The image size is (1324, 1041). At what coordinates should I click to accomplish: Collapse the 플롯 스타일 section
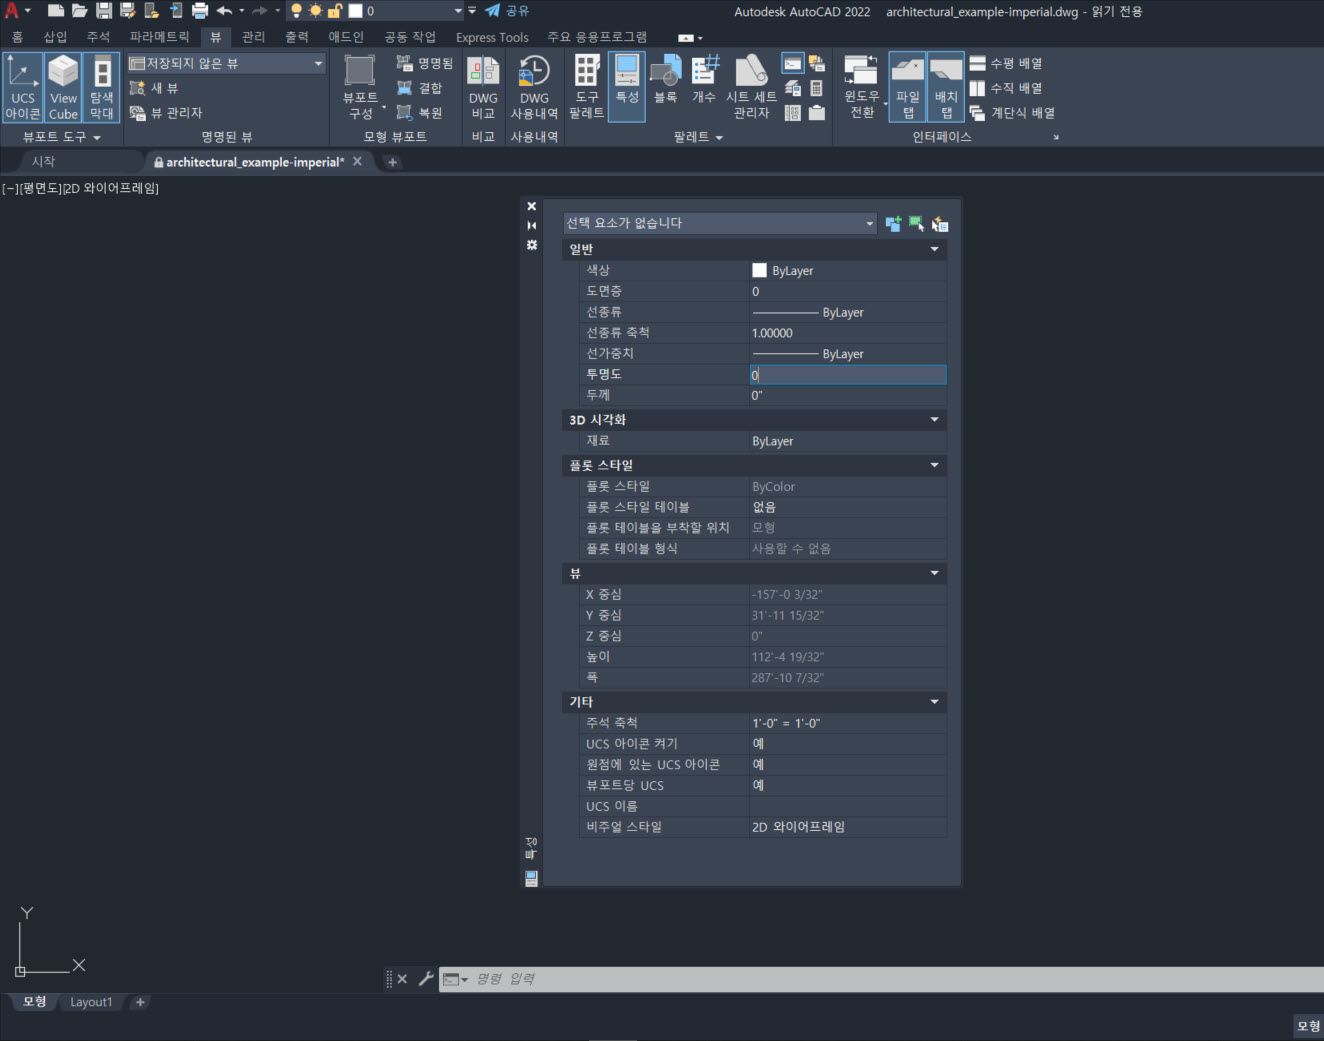click(935, 465)
